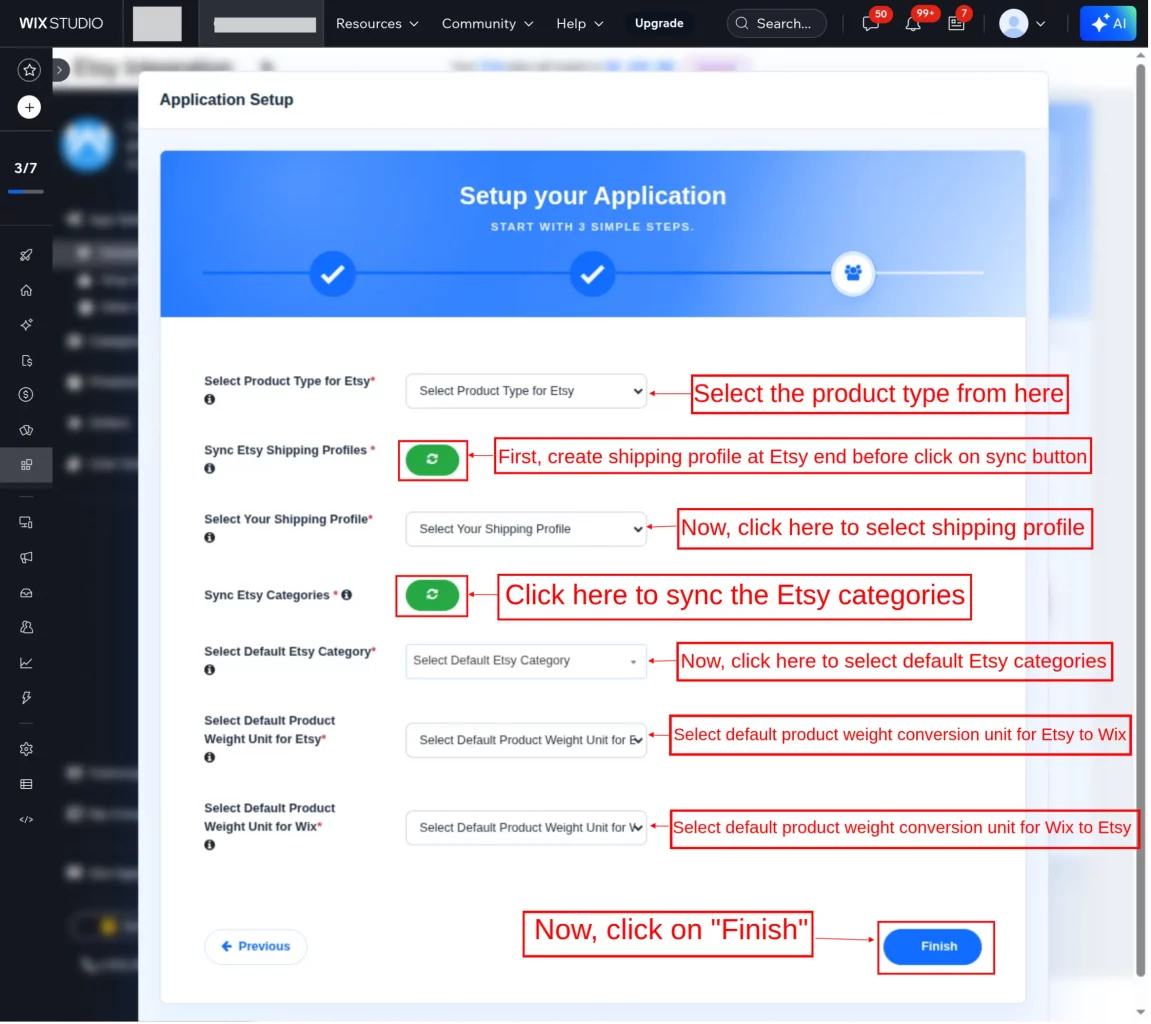Open the lightning automations sidebar icon
Viewport: 1151px width, 1024px height.
pyautogui.click(x=26, y=697)
